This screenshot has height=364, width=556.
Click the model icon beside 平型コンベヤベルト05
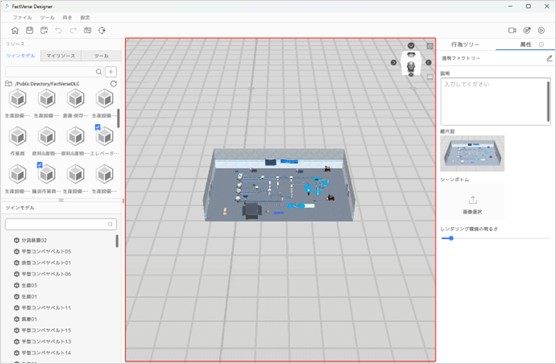pos(16,252)
